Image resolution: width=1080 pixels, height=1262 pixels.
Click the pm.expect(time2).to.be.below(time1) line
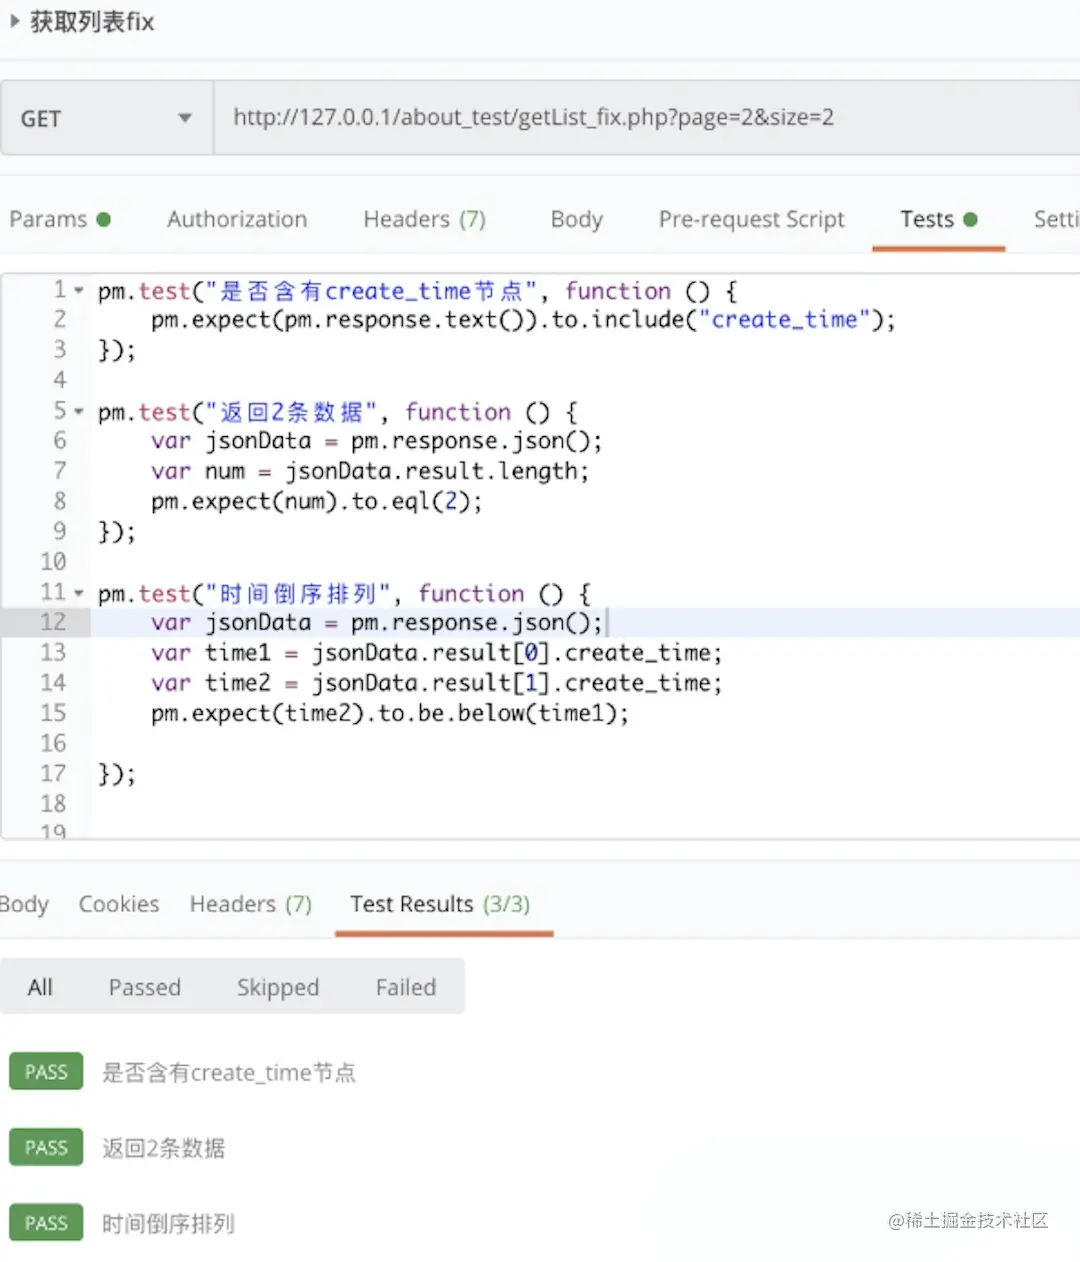pyautogui.click(x=390, y=713)
